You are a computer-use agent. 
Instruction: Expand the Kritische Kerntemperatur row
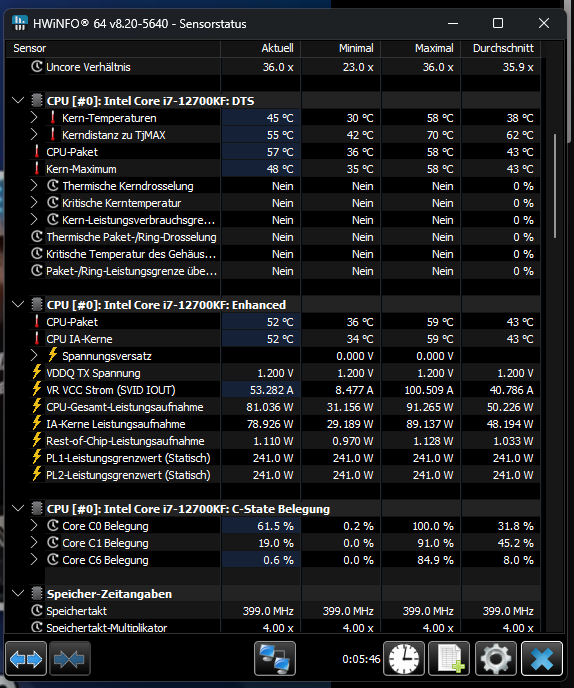pos(34,203)
